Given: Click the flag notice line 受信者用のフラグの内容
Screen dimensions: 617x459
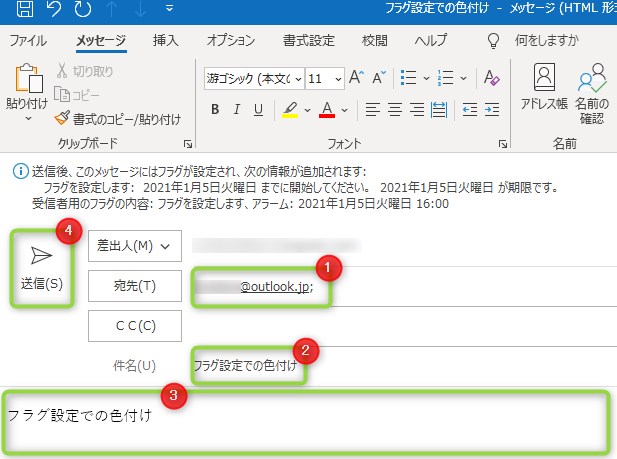Looking at the screenshot, I should coord(240,204).
